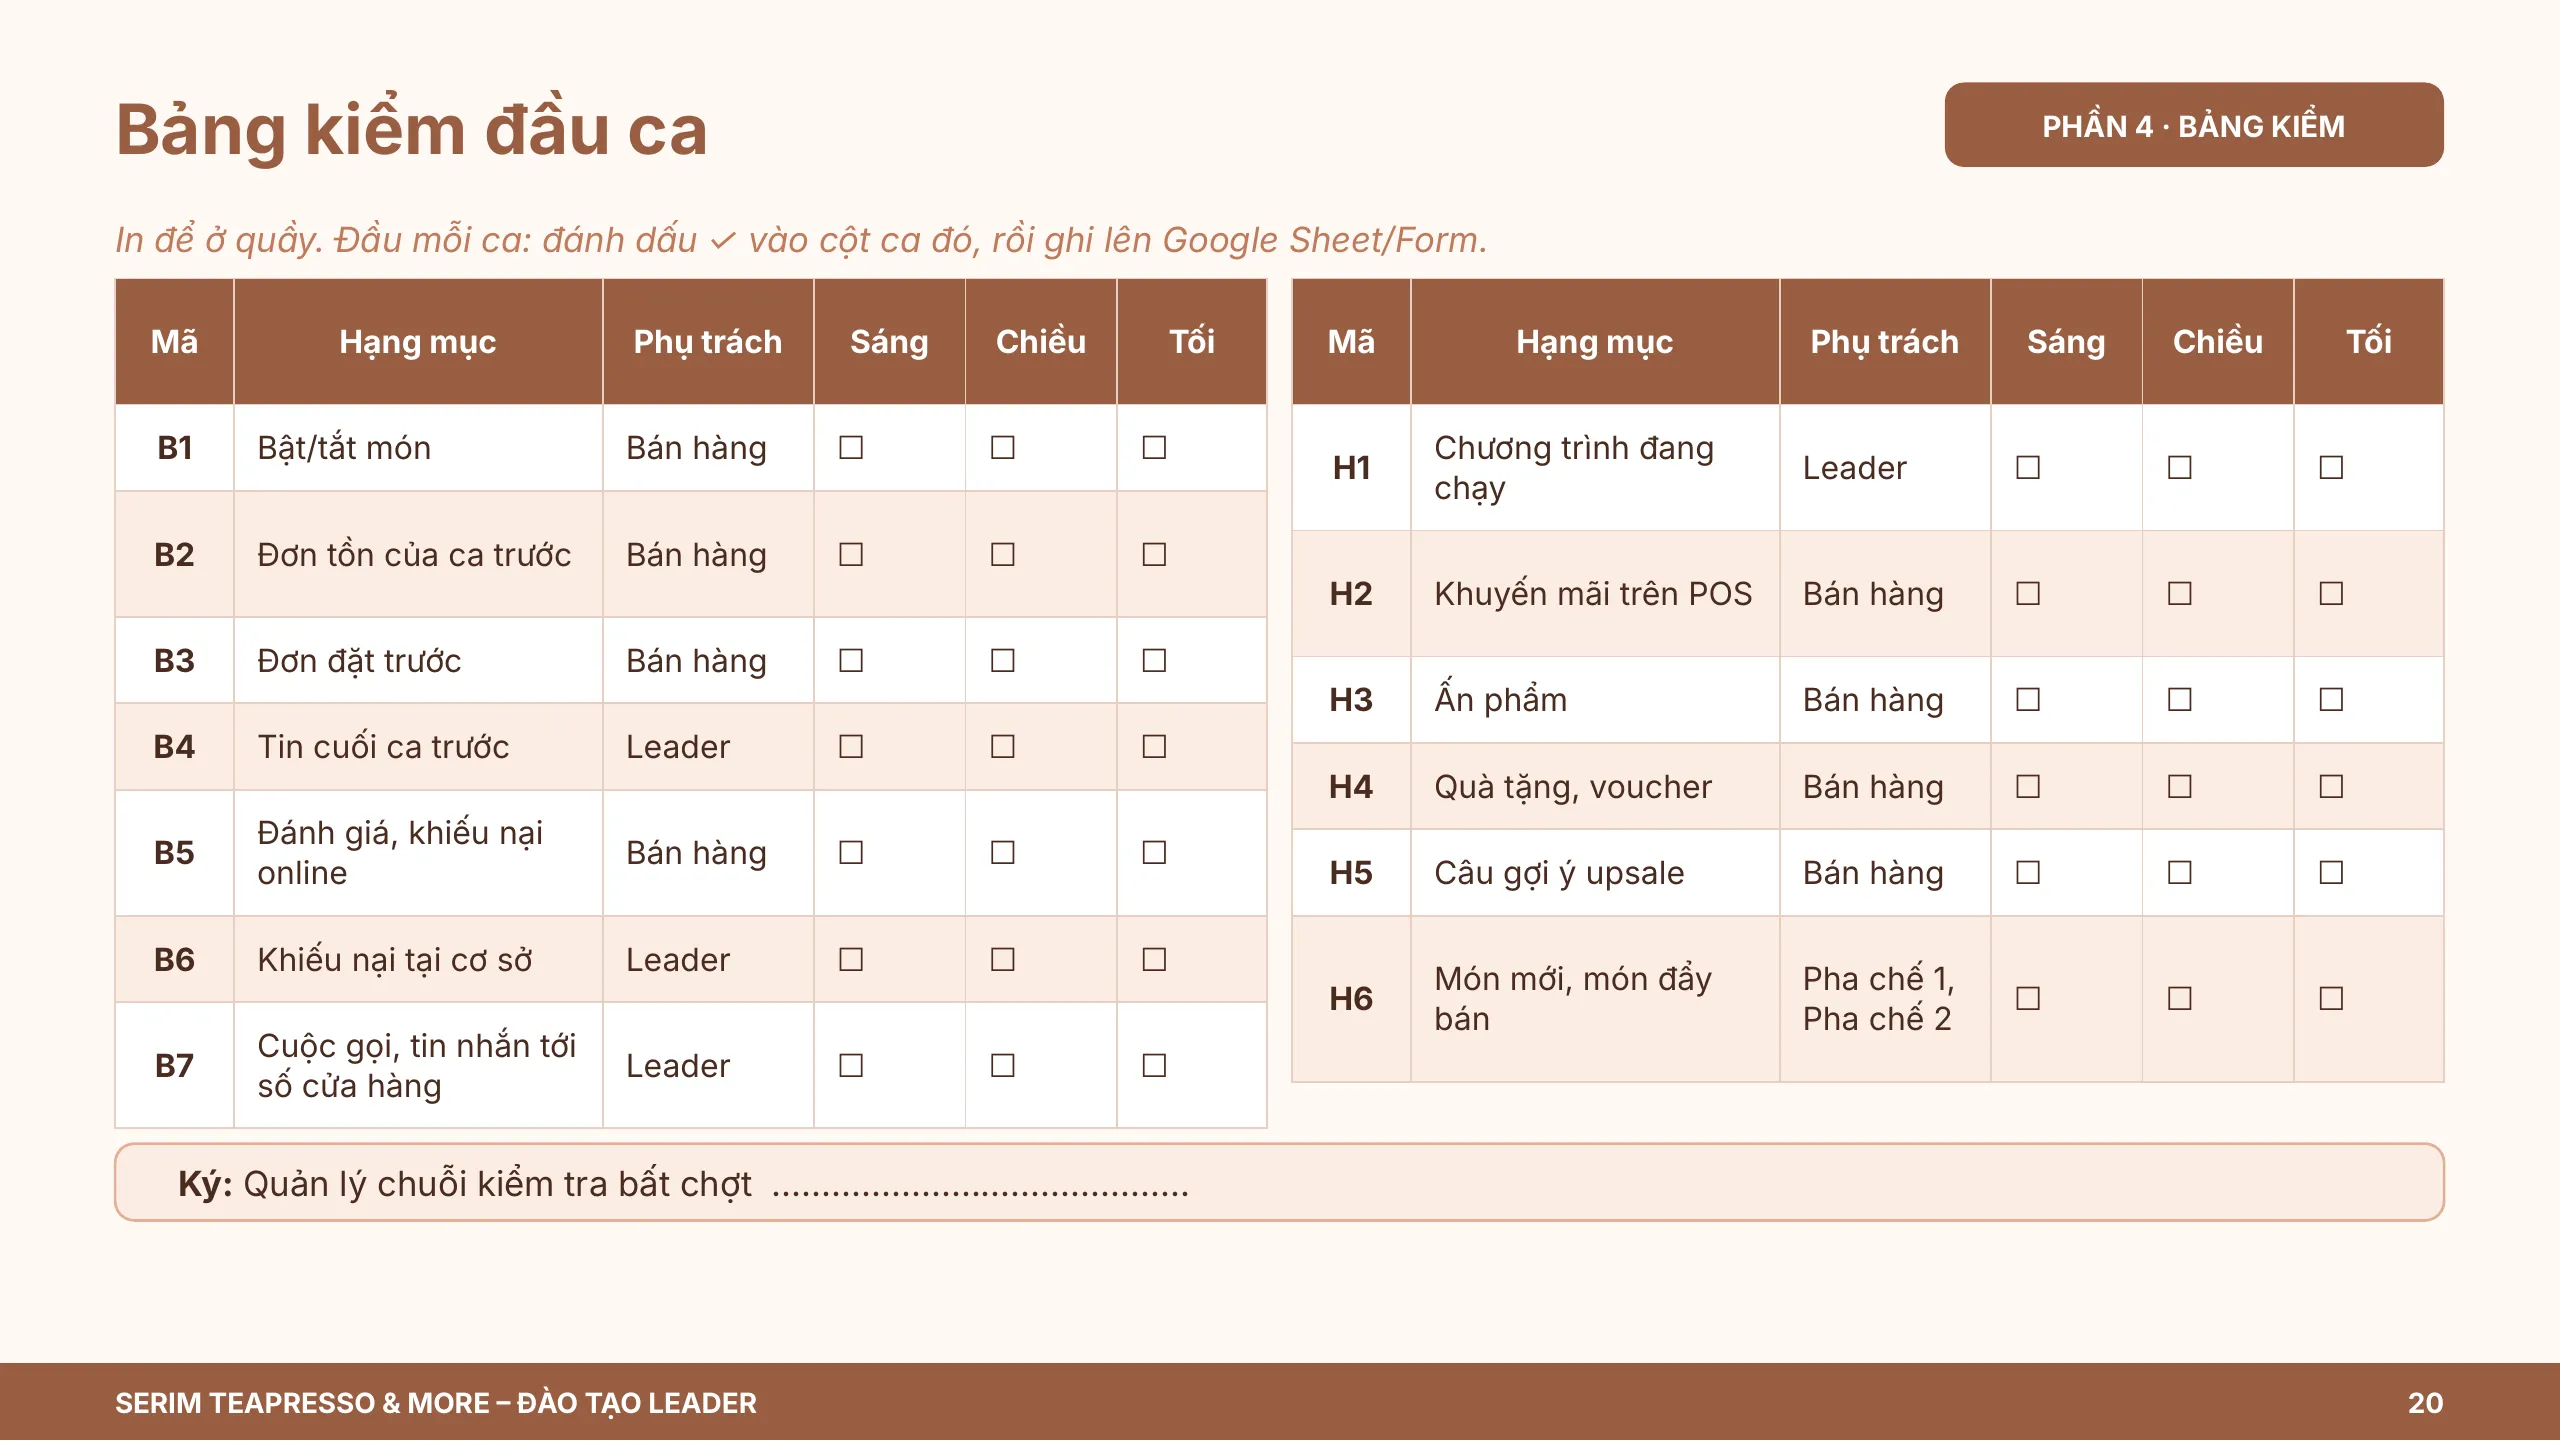Tick Sáng box in row H4 Quà tặng, voucher
The image size is (2560, 1441).
point(2028,786)
